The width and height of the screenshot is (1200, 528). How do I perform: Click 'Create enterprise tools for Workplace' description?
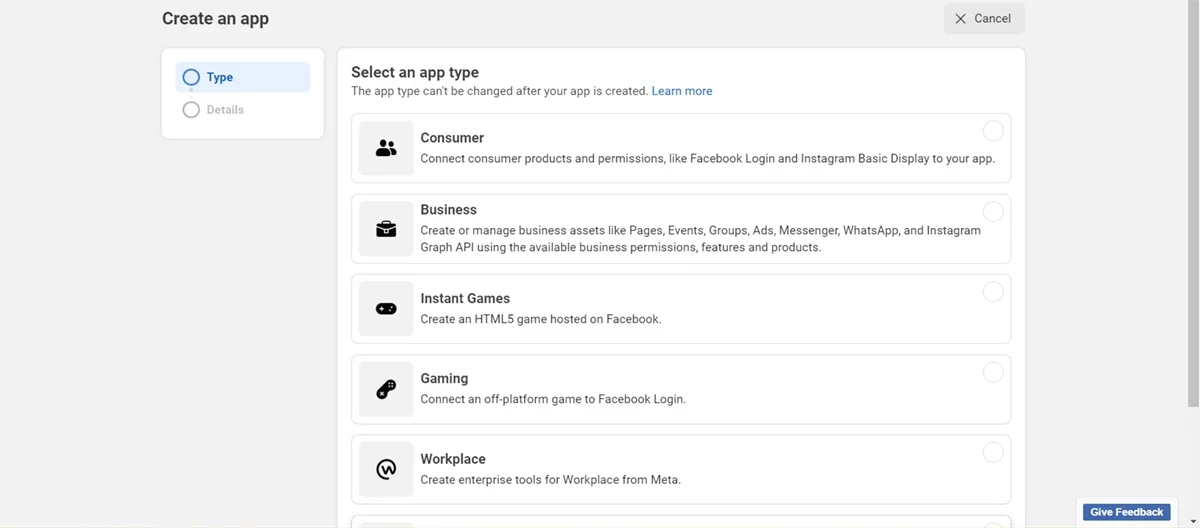click(x=550, y=480)
